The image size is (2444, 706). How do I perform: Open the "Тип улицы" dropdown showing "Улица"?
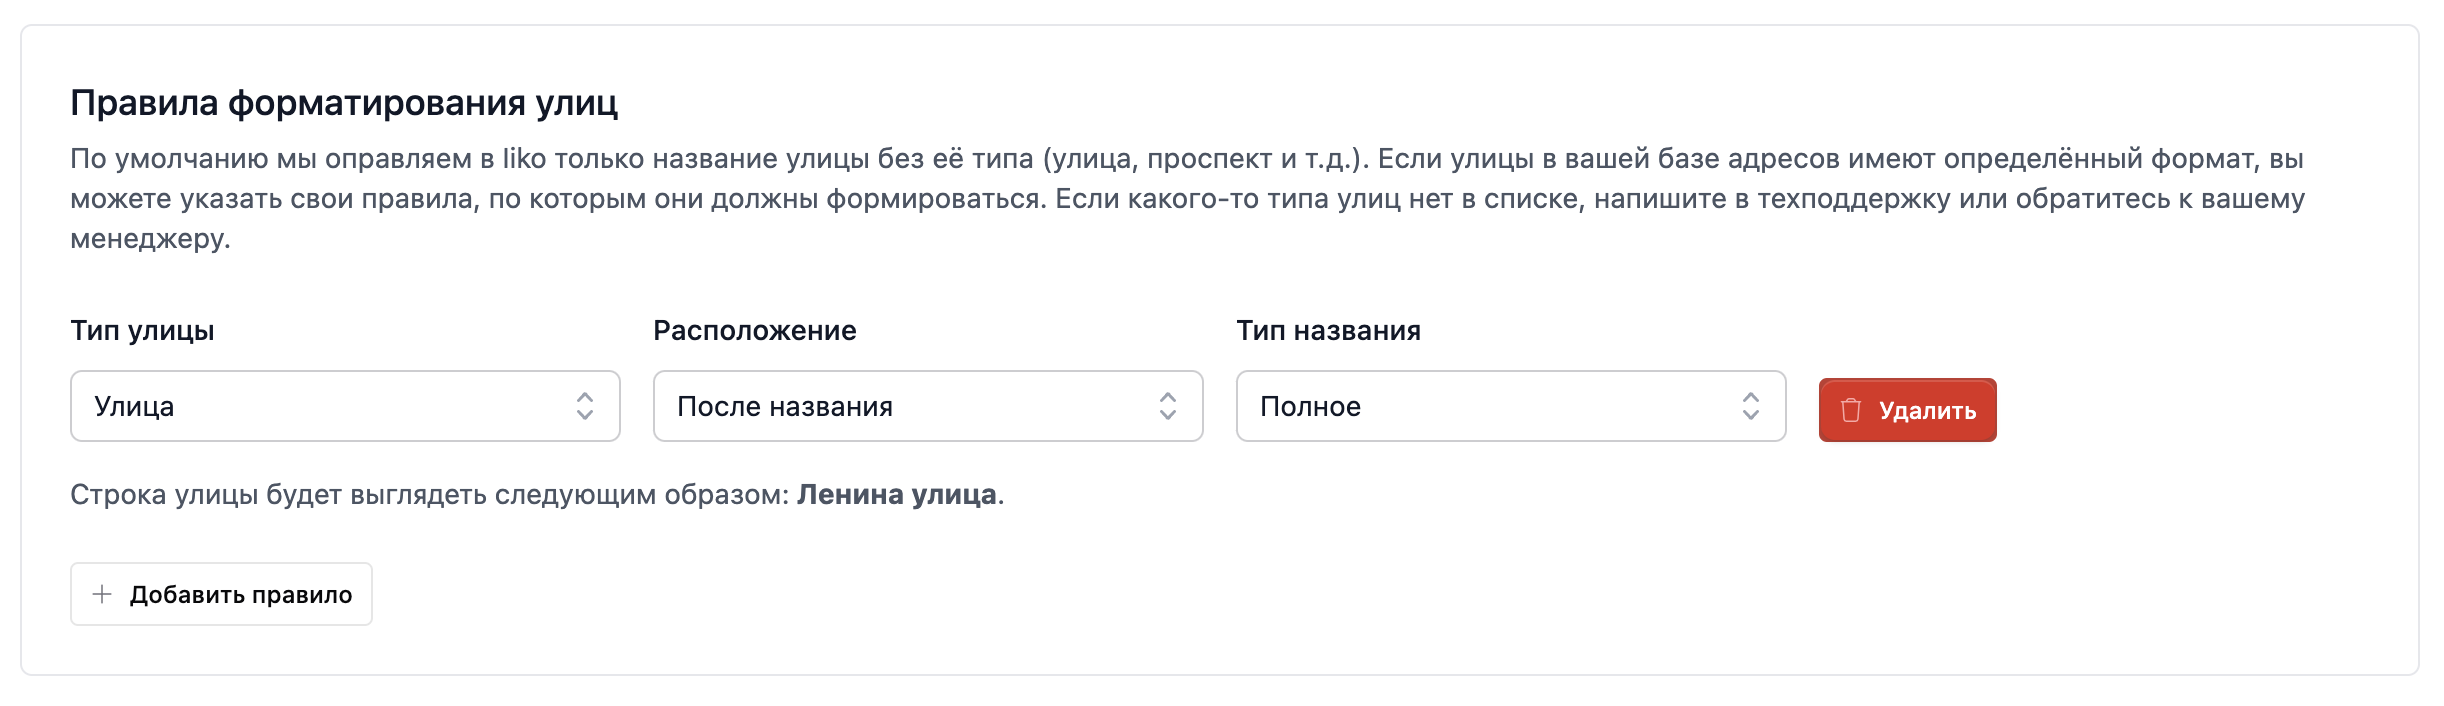click(x=330, y=406)
